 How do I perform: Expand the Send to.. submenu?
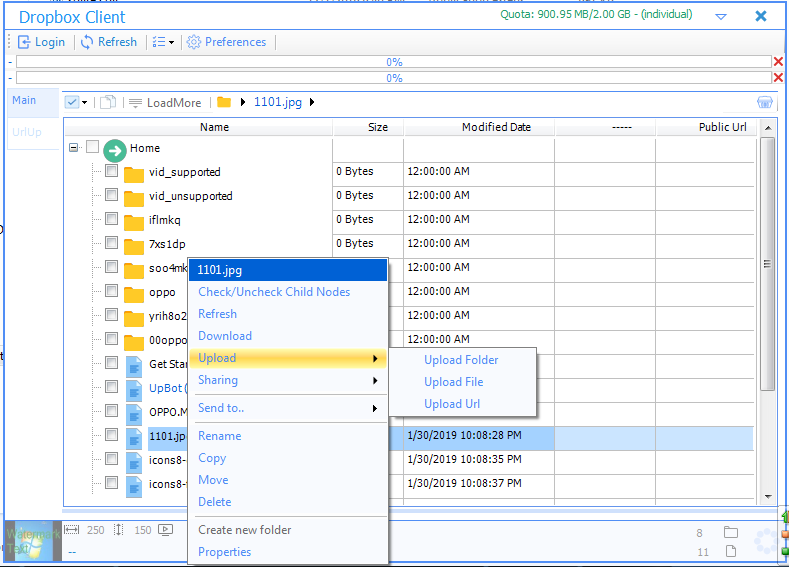click(x=288, y=408)
